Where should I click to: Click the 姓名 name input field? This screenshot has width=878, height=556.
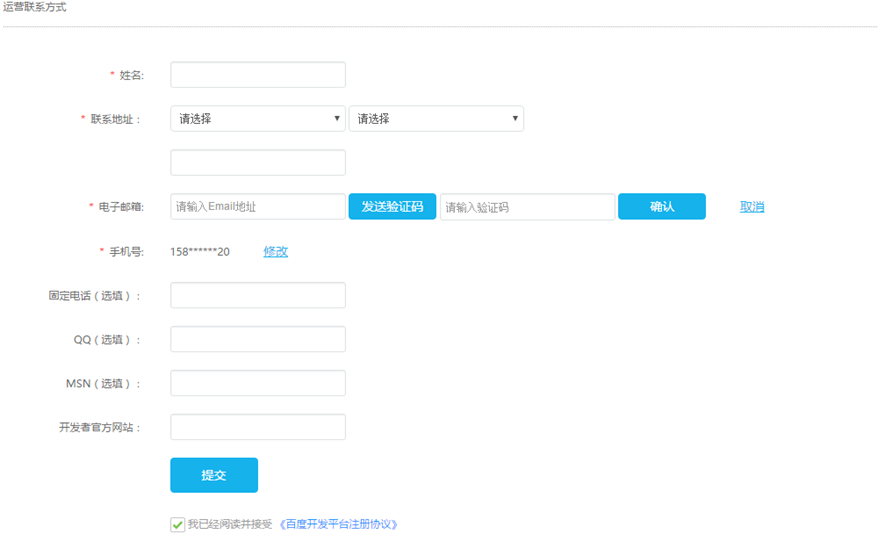tap(257, 75)
